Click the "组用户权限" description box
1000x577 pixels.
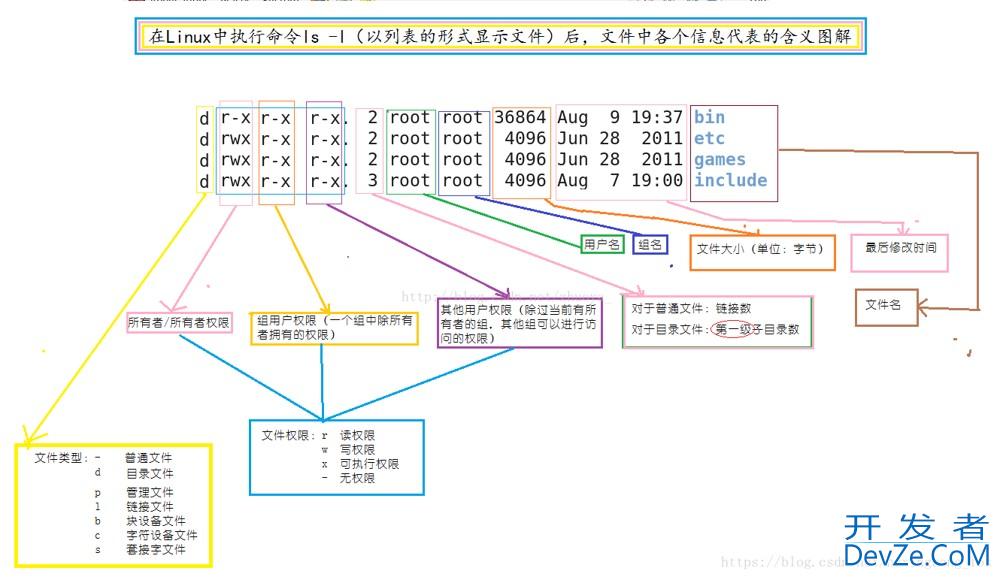pyautogui.click(x=334, y=328)
